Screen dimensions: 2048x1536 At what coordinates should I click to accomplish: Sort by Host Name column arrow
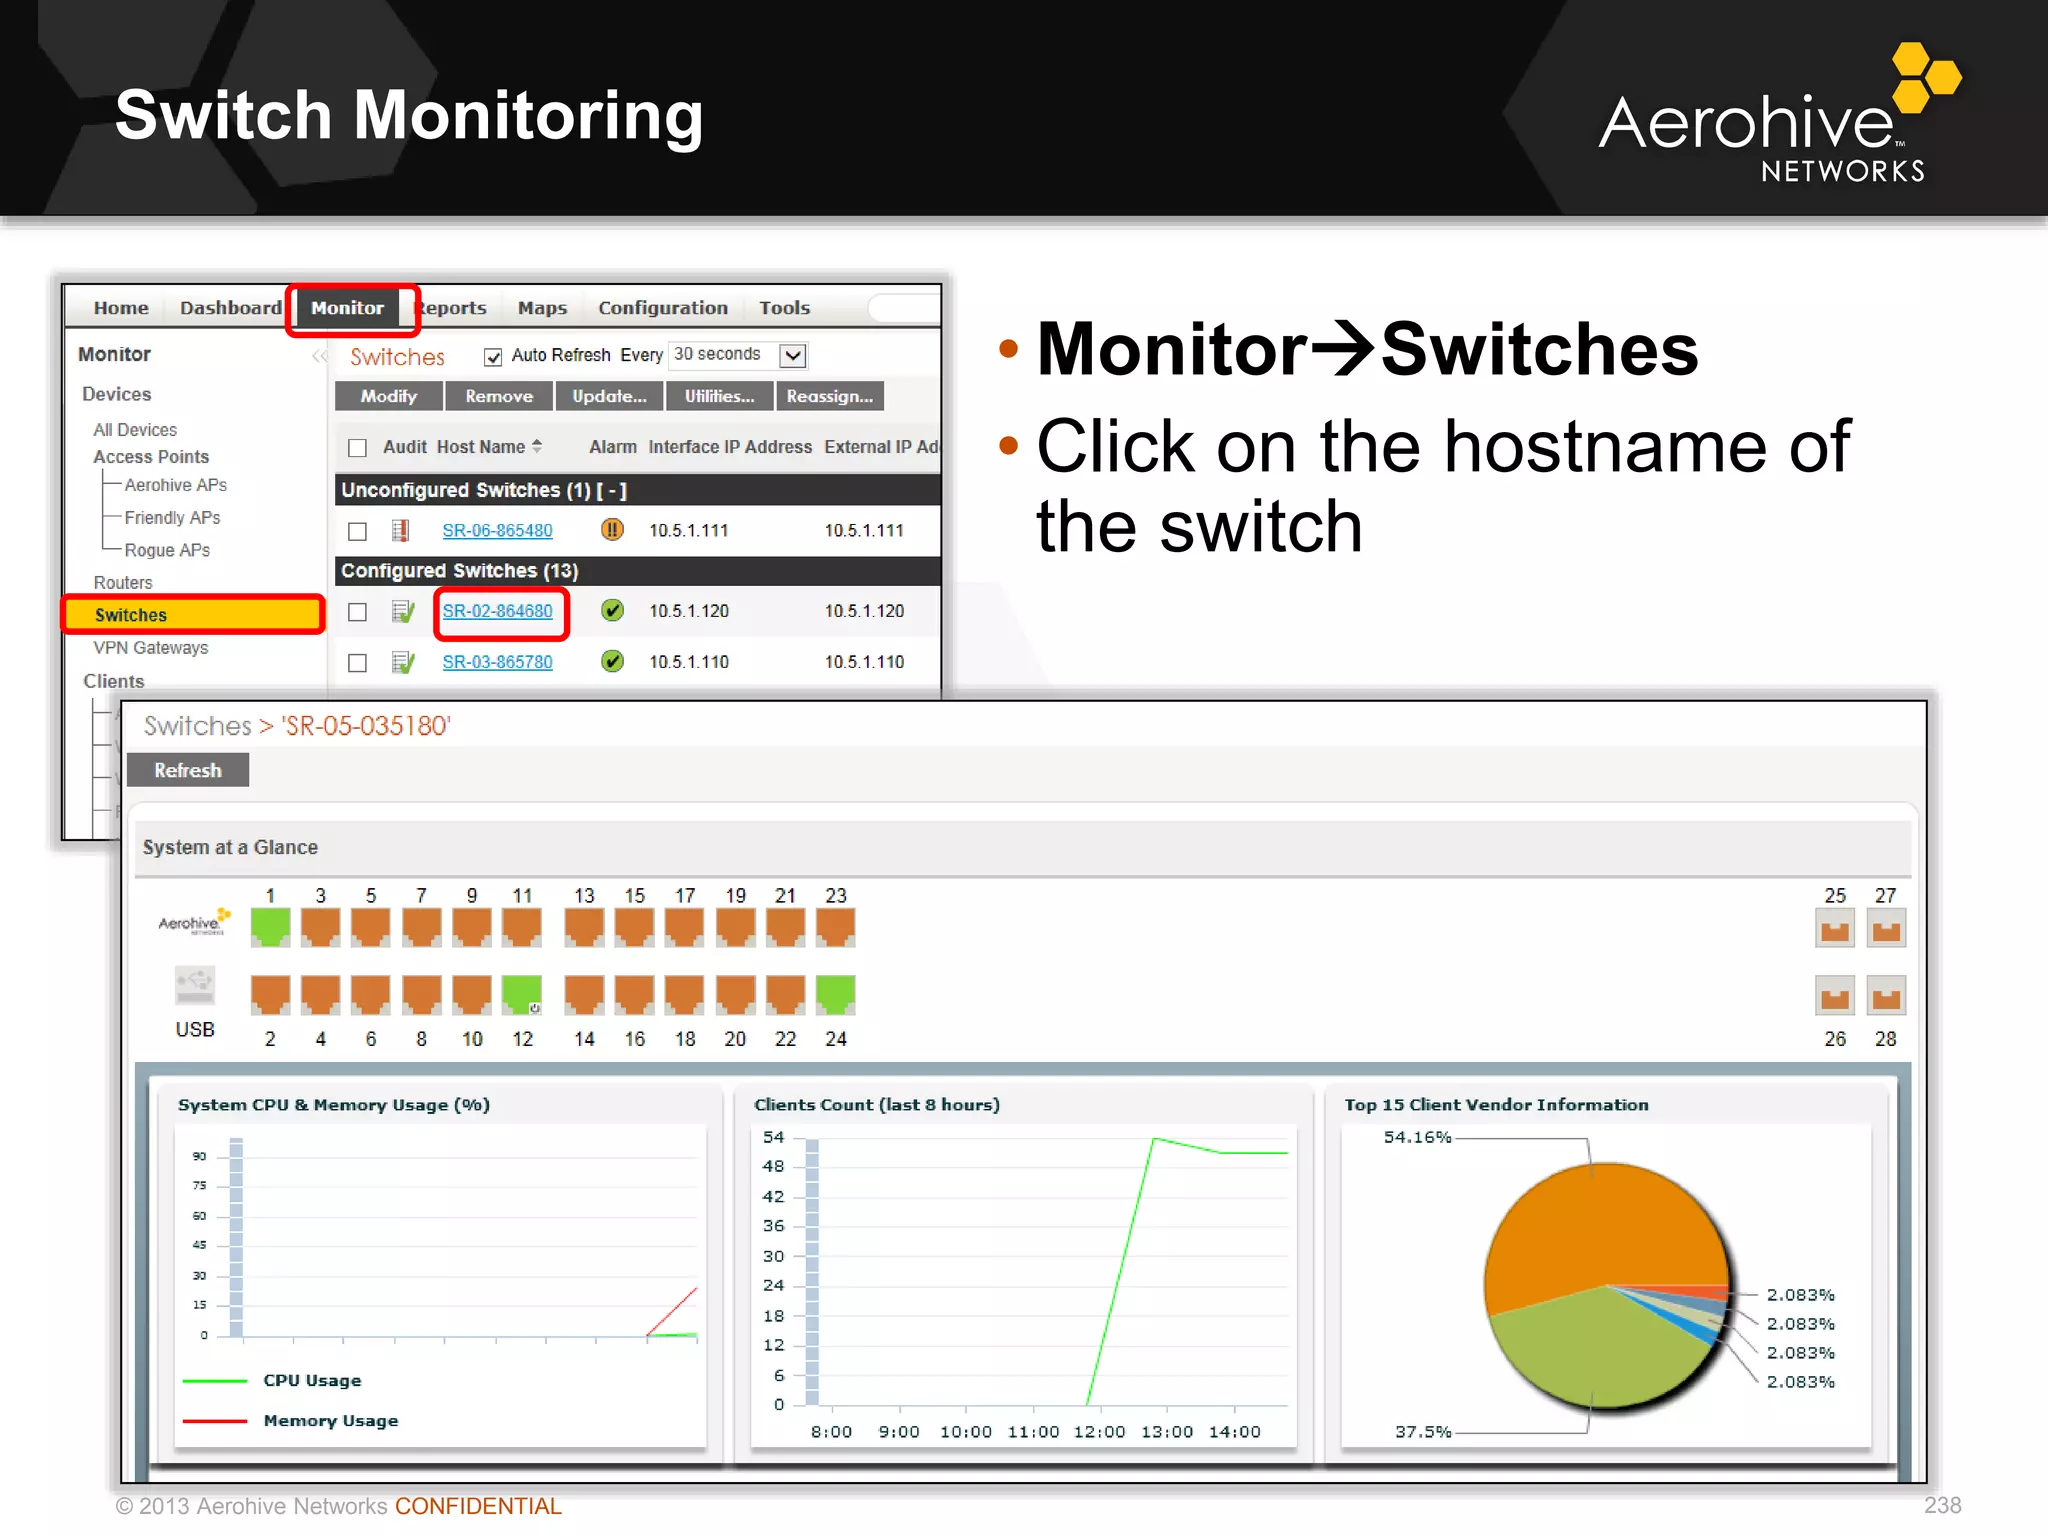point(537,446)
